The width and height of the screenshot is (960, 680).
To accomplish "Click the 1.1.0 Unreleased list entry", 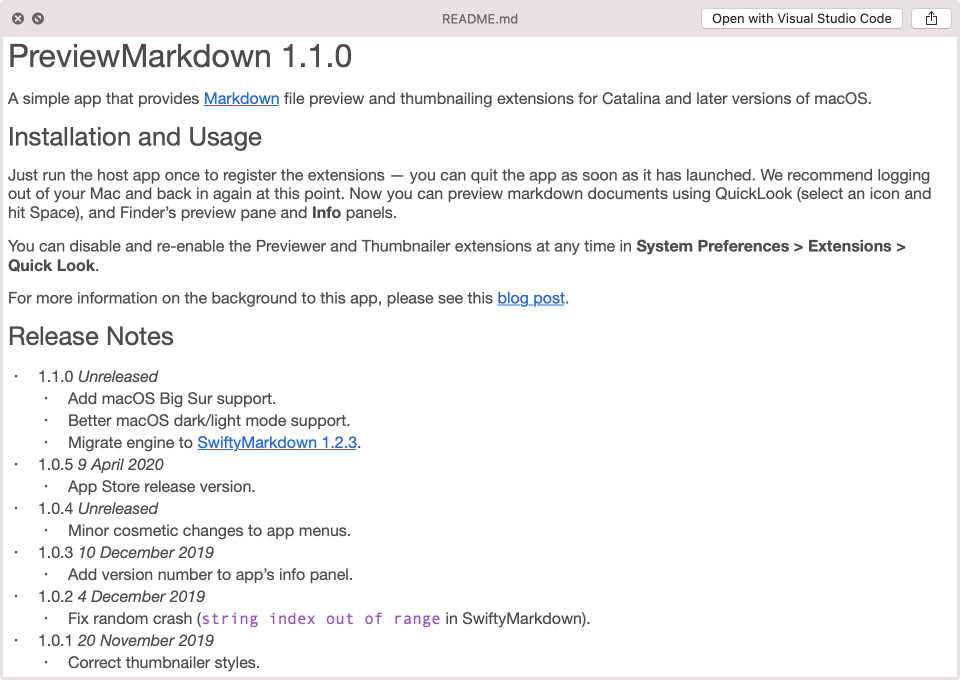I will pos(98,377).
